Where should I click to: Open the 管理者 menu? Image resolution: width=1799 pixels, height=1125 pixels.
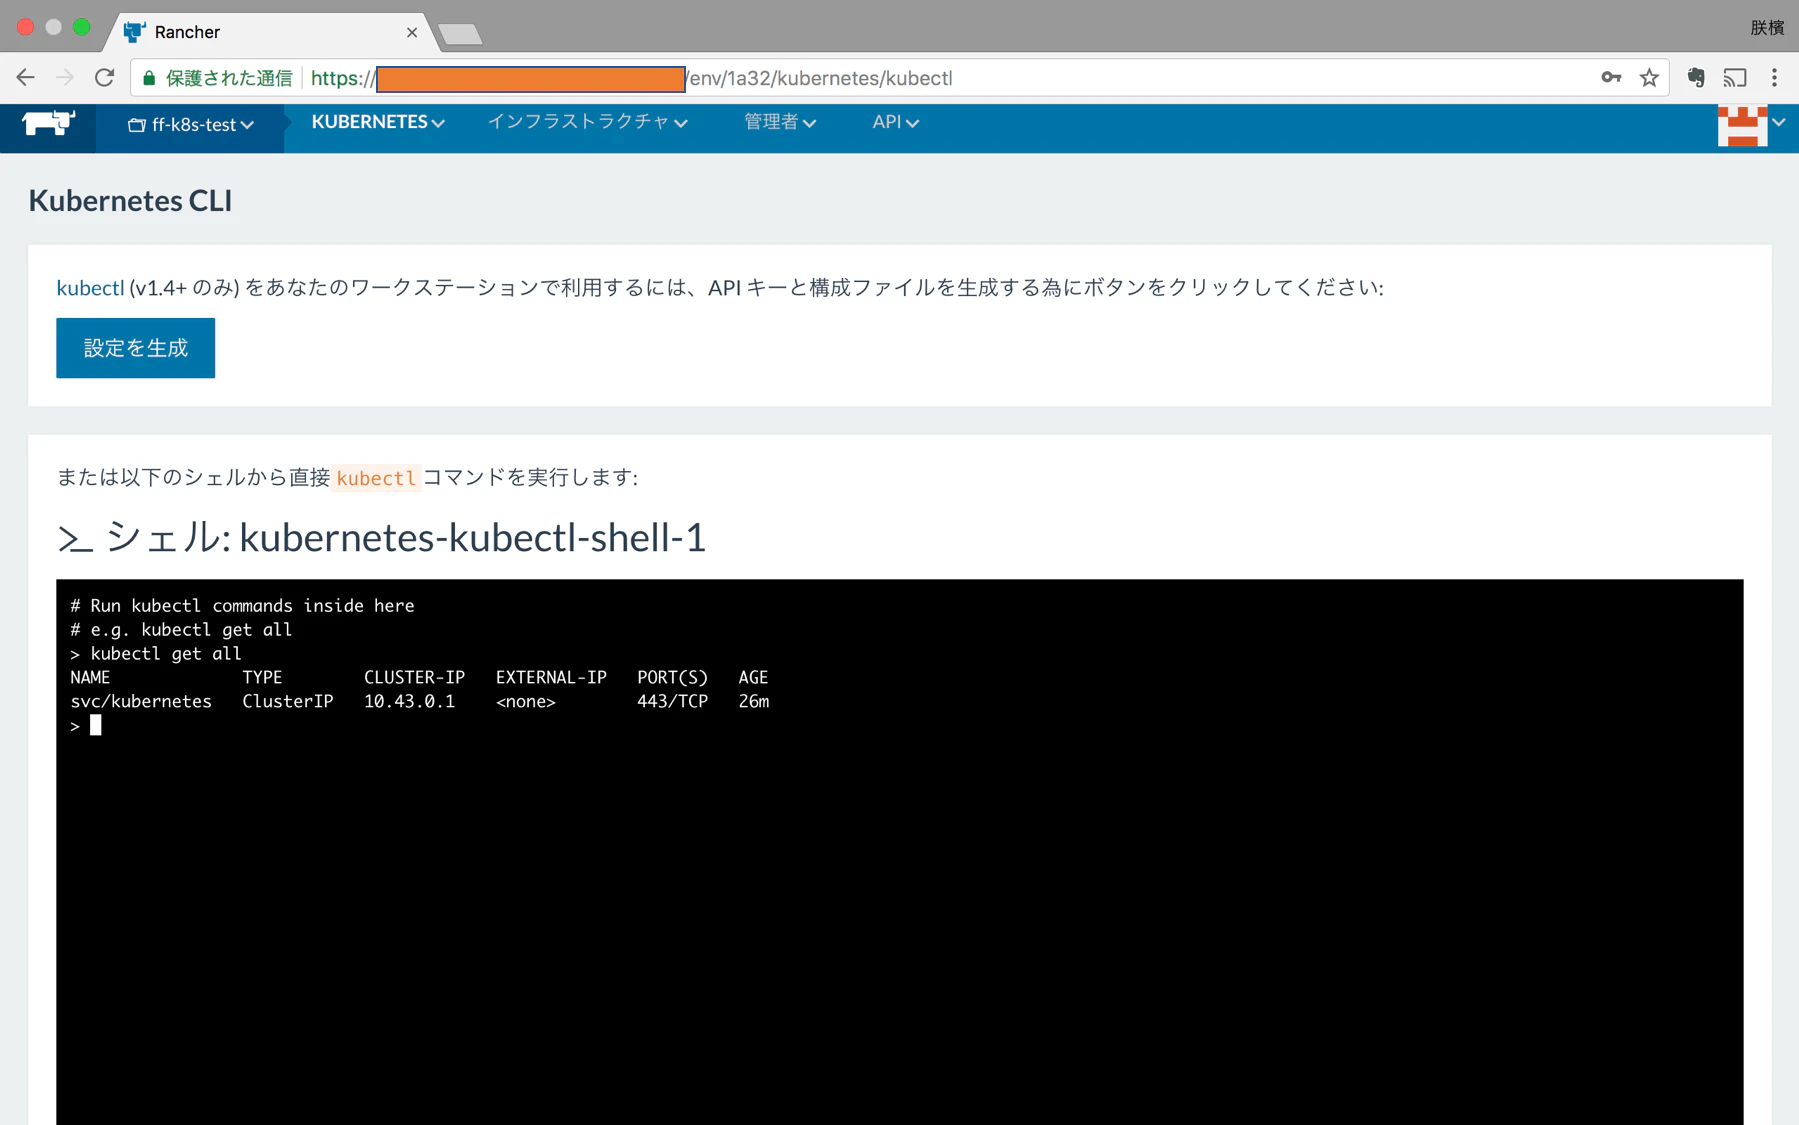[780, 122]
